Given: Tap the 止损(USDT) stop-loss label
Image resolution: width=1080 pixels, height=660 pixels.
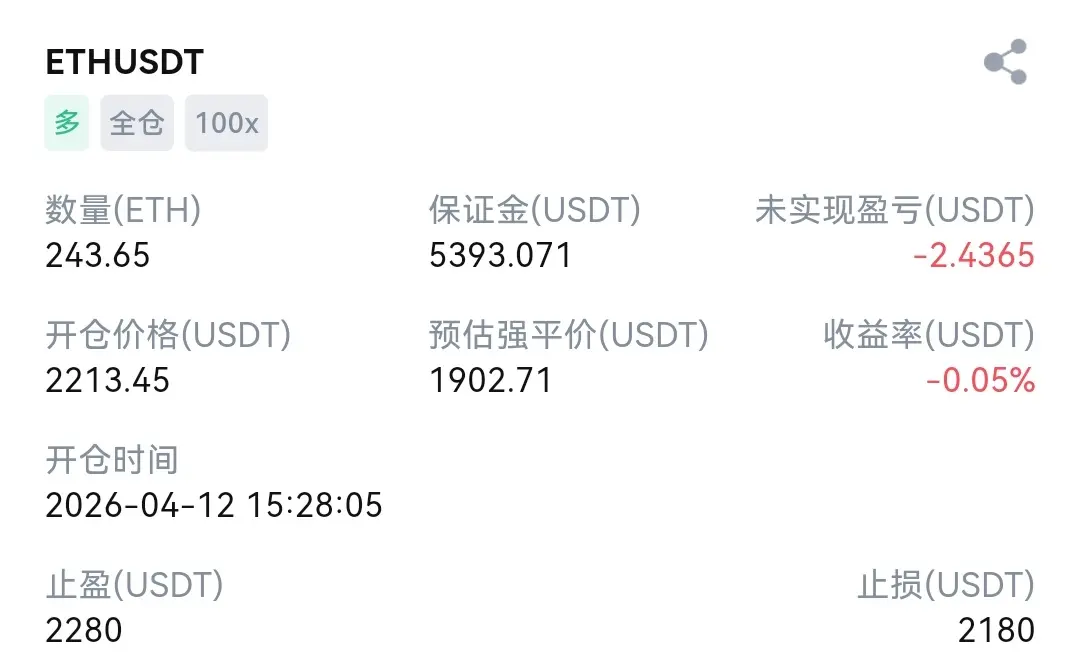Looking at the screenshot, I should click(x=945, y=585).
